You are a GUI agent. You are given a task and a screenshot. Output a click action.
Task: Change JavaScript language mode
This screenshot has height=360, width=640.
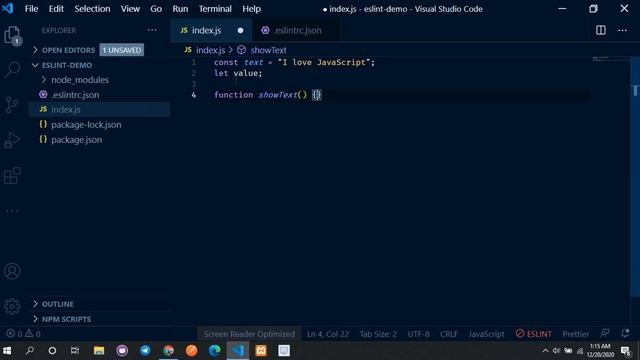click(x=486, y=334)
